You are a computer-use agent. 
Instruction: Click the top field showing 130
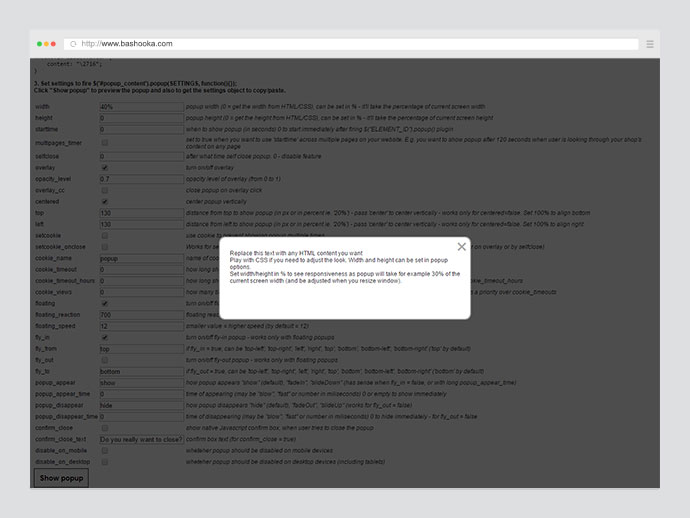pos(141,213)
